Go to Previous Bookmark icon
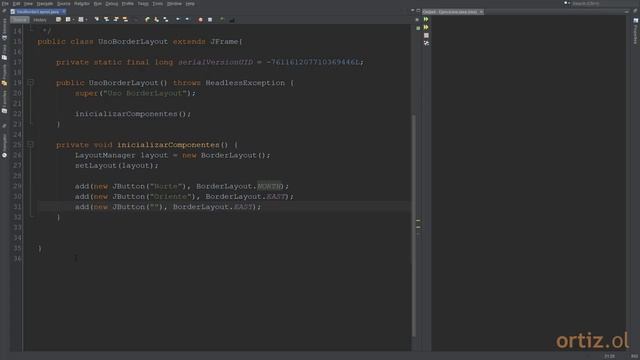 (x=147, y=19)
